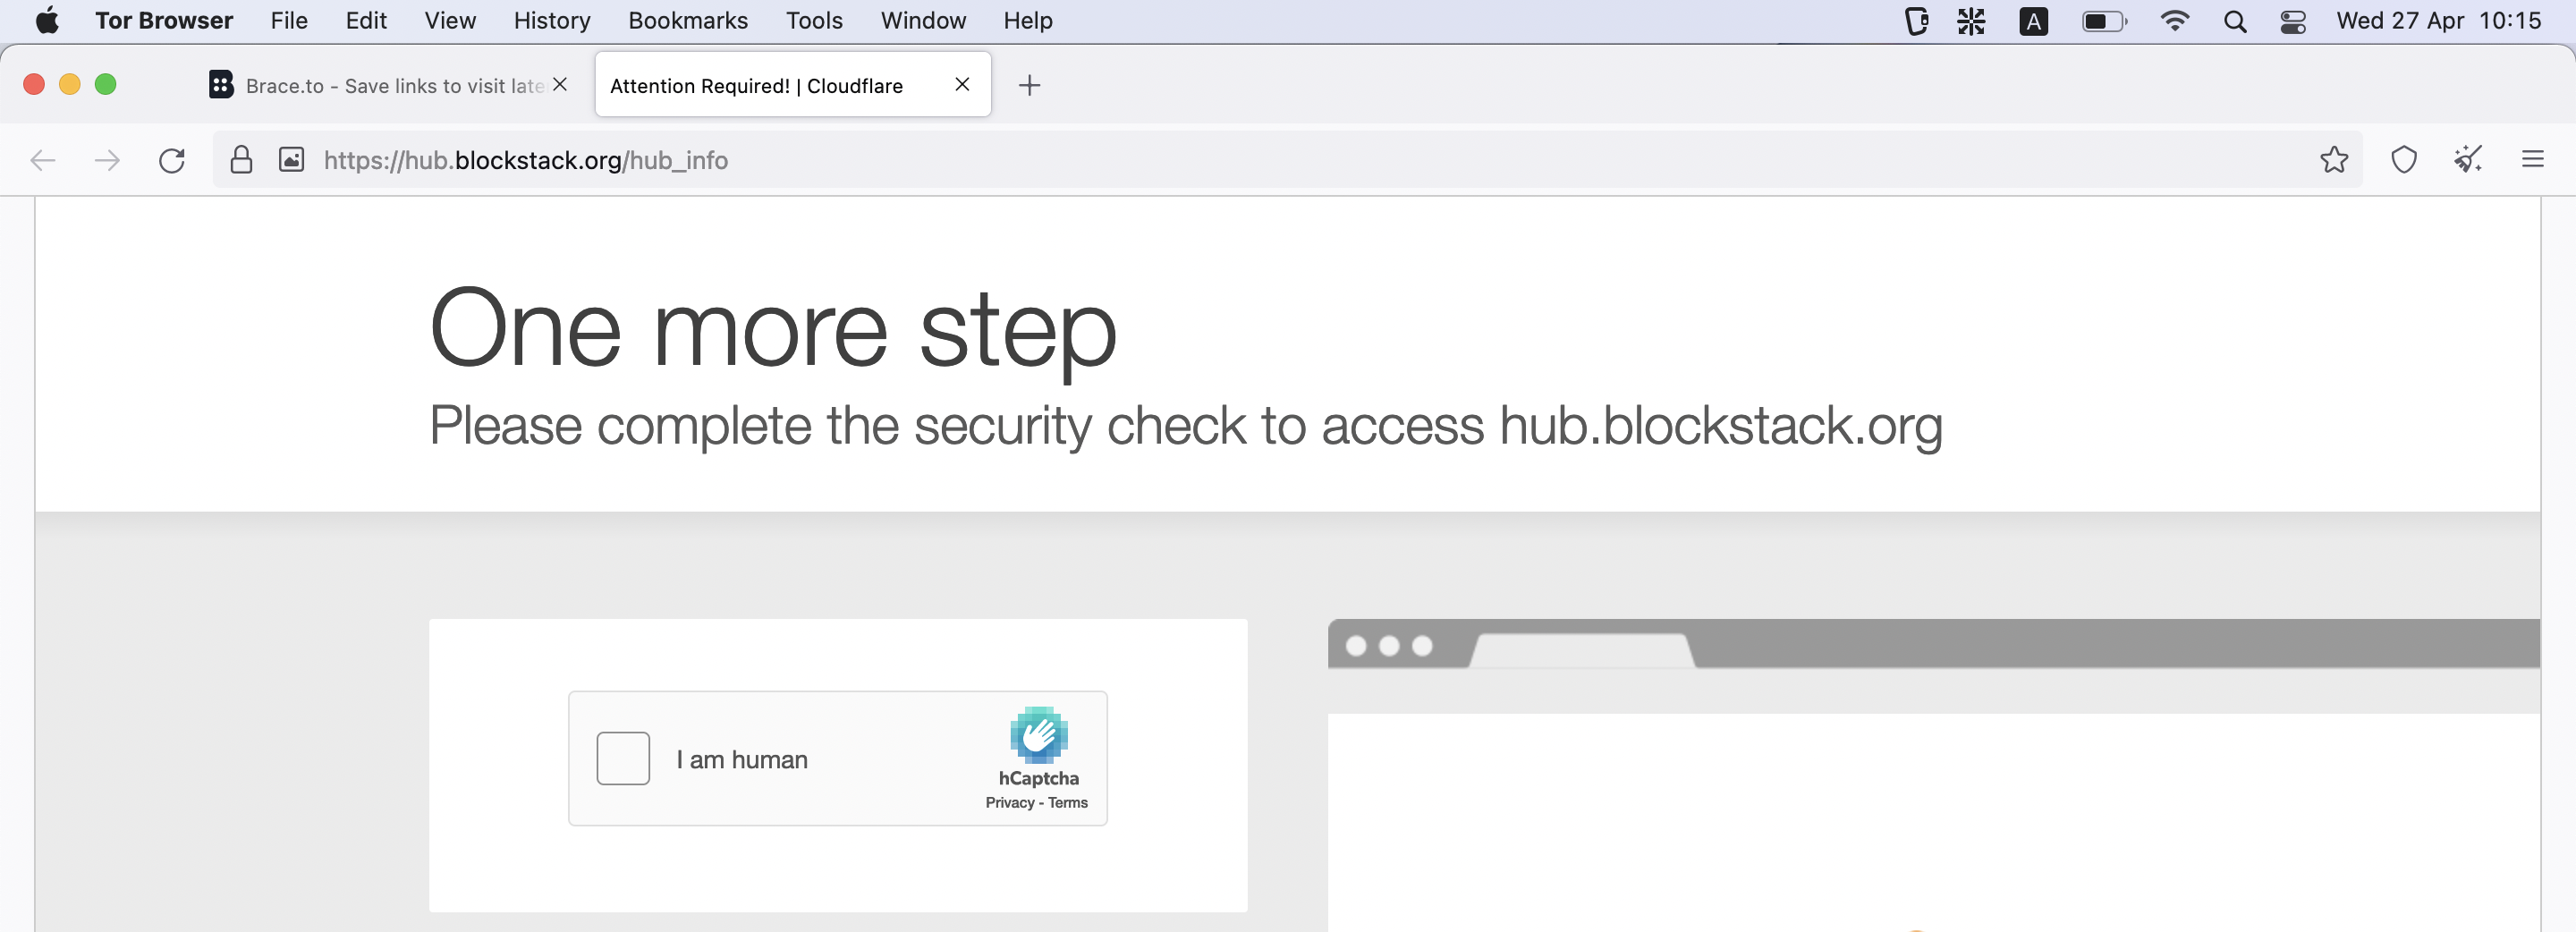Check the I am human checkbox
This screenshot has height=932, width=2576.
623,758
